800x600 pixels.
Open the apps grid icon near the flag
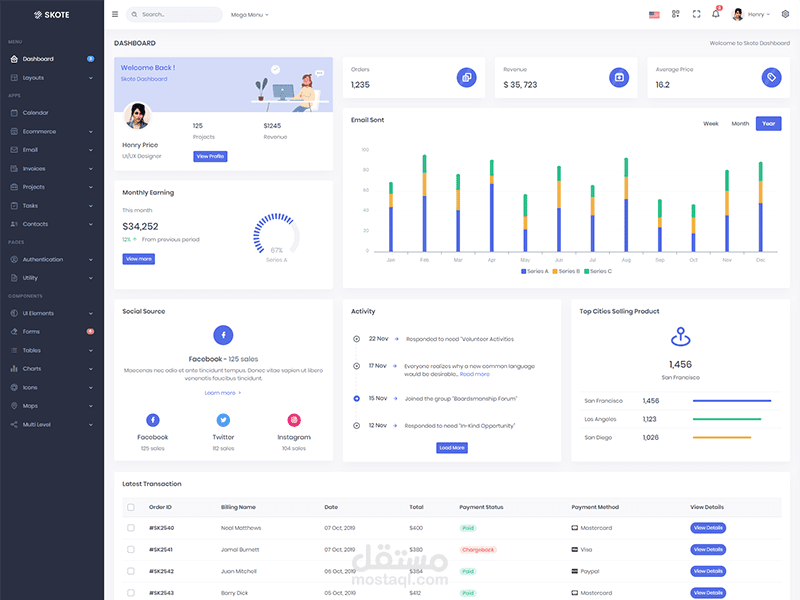676,13
